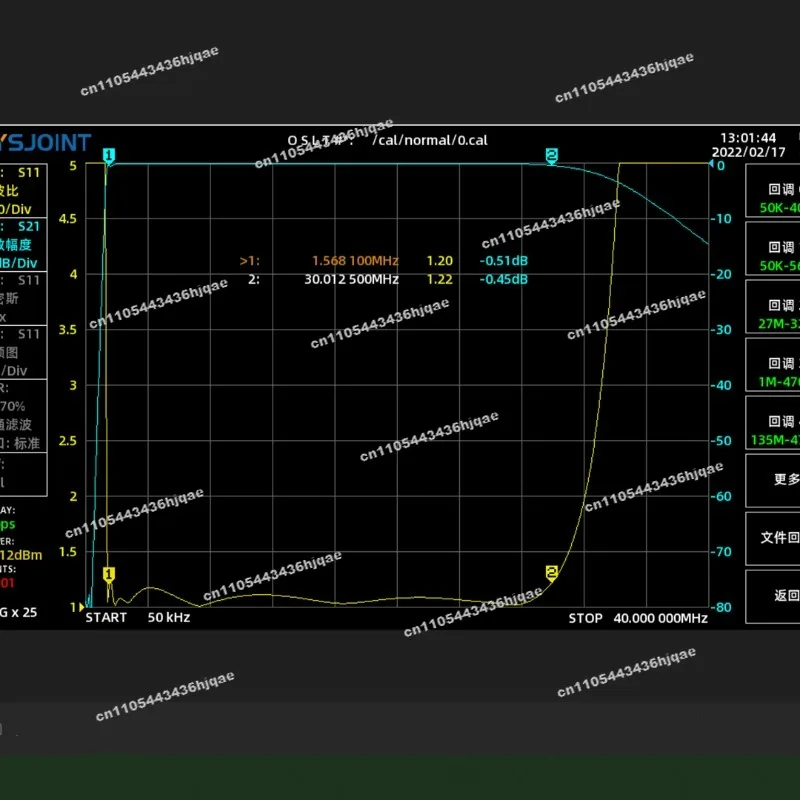The image size is (800, 800).
Task: Click the 13:01:44 clock display
Action: (748, 138)
